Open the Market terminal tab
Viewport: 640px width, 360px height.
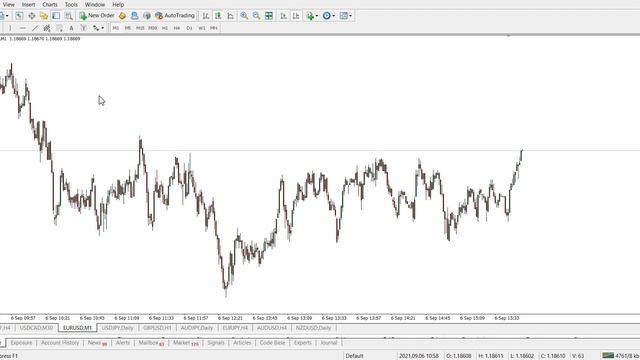coord(185,343)
